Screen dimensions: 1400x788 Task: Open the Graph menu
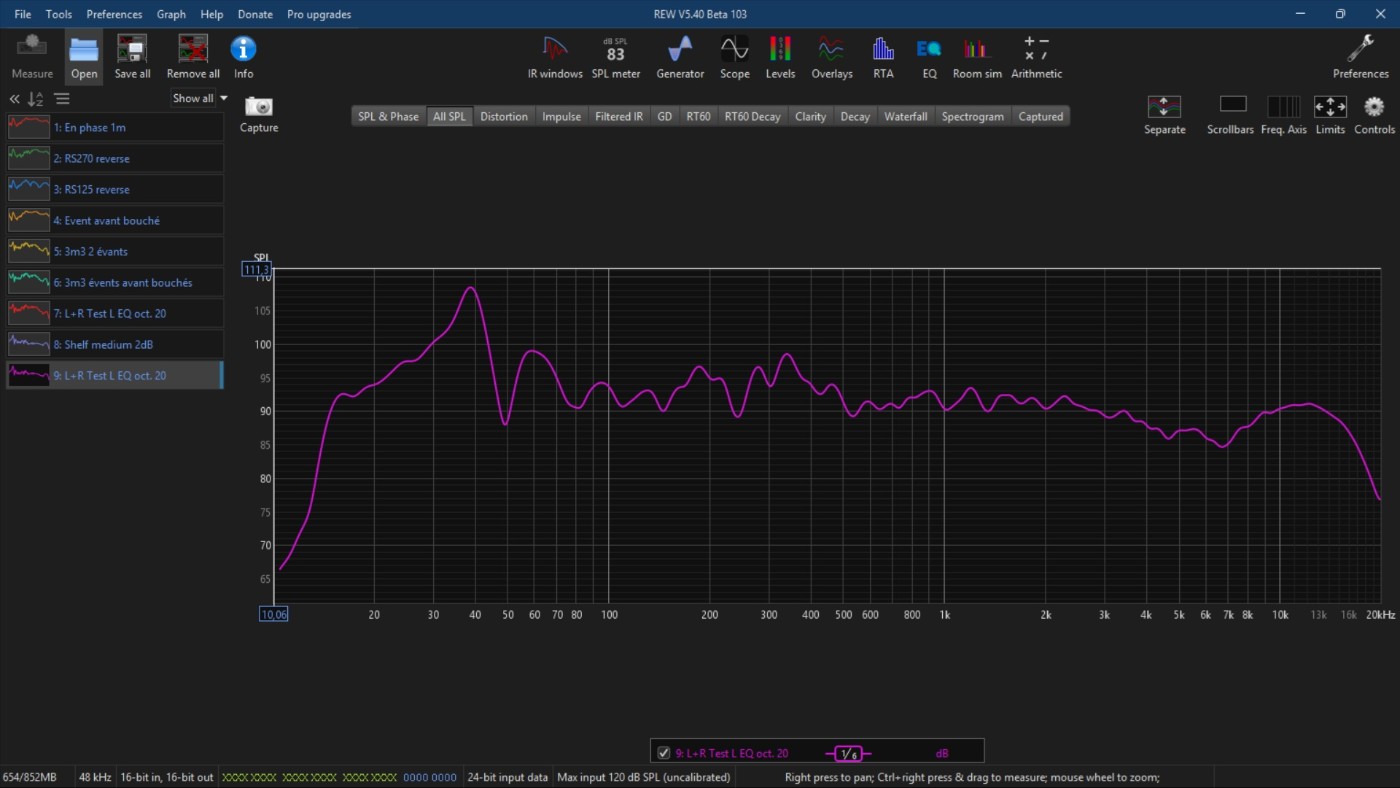pos(171,14)
